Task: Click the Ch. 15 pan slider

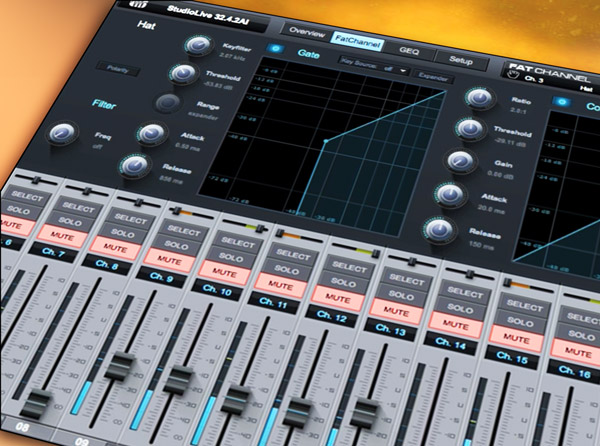Action: [528, 286]
